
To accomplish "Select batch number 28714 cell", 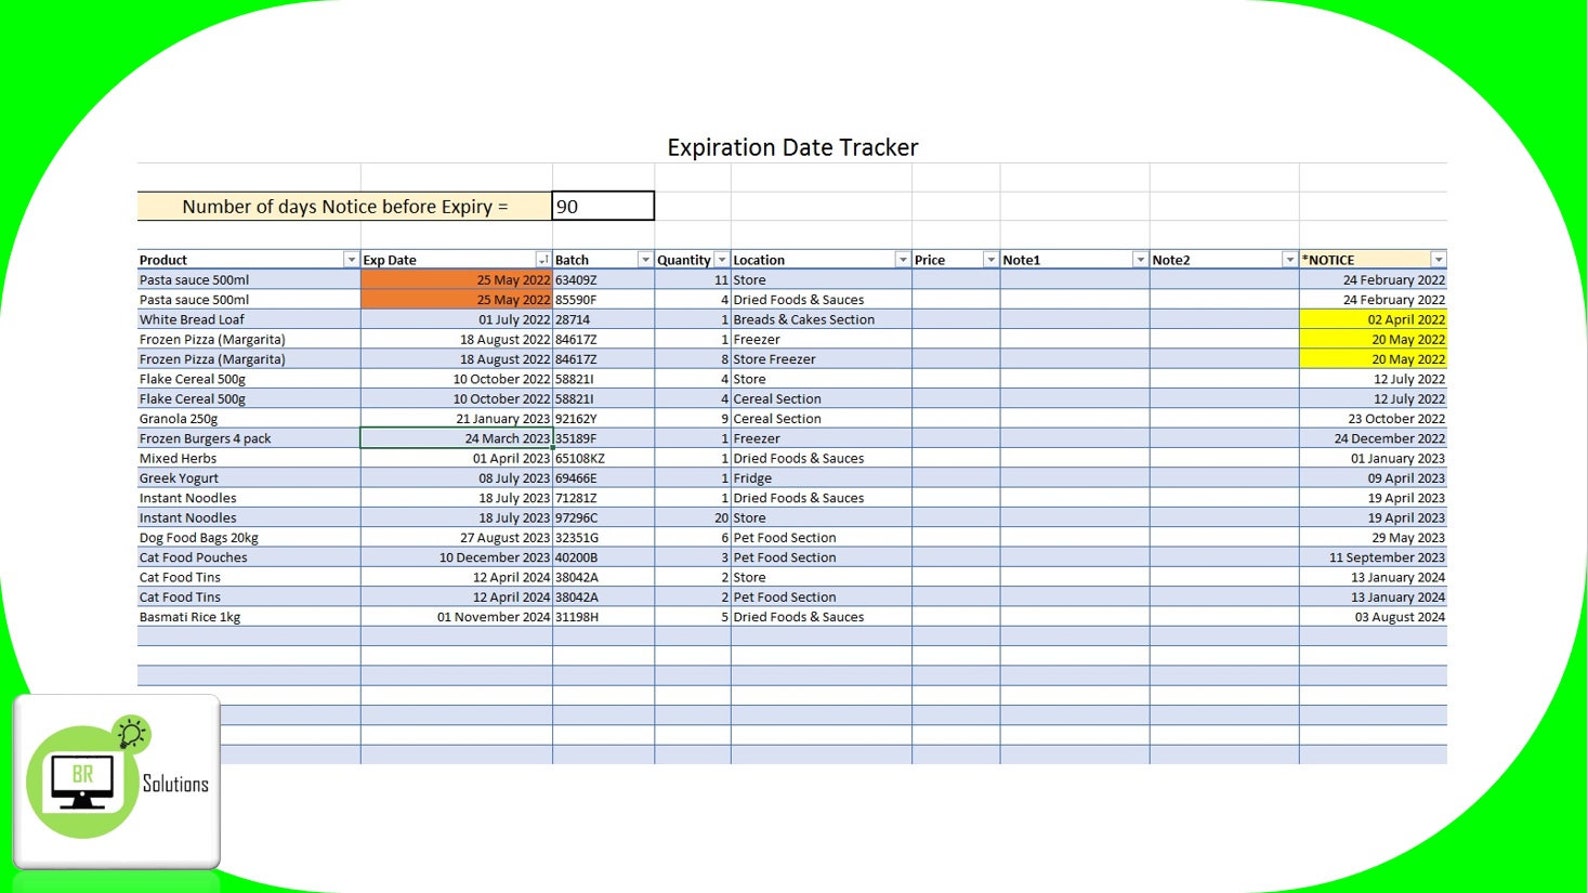I will tap(603, 320).
